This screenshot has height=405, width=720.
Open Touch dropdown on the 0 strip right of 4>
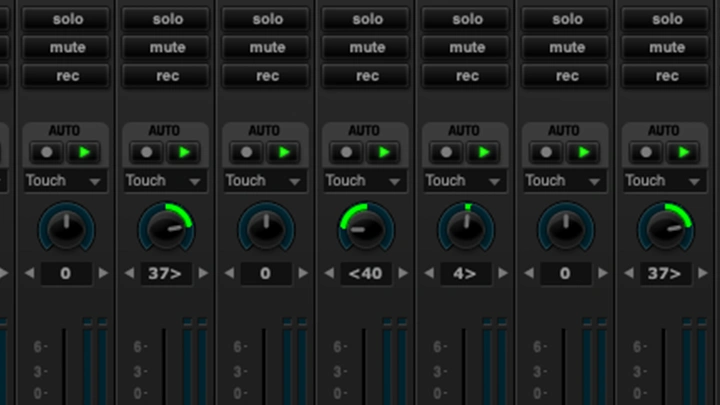(565, 181)
